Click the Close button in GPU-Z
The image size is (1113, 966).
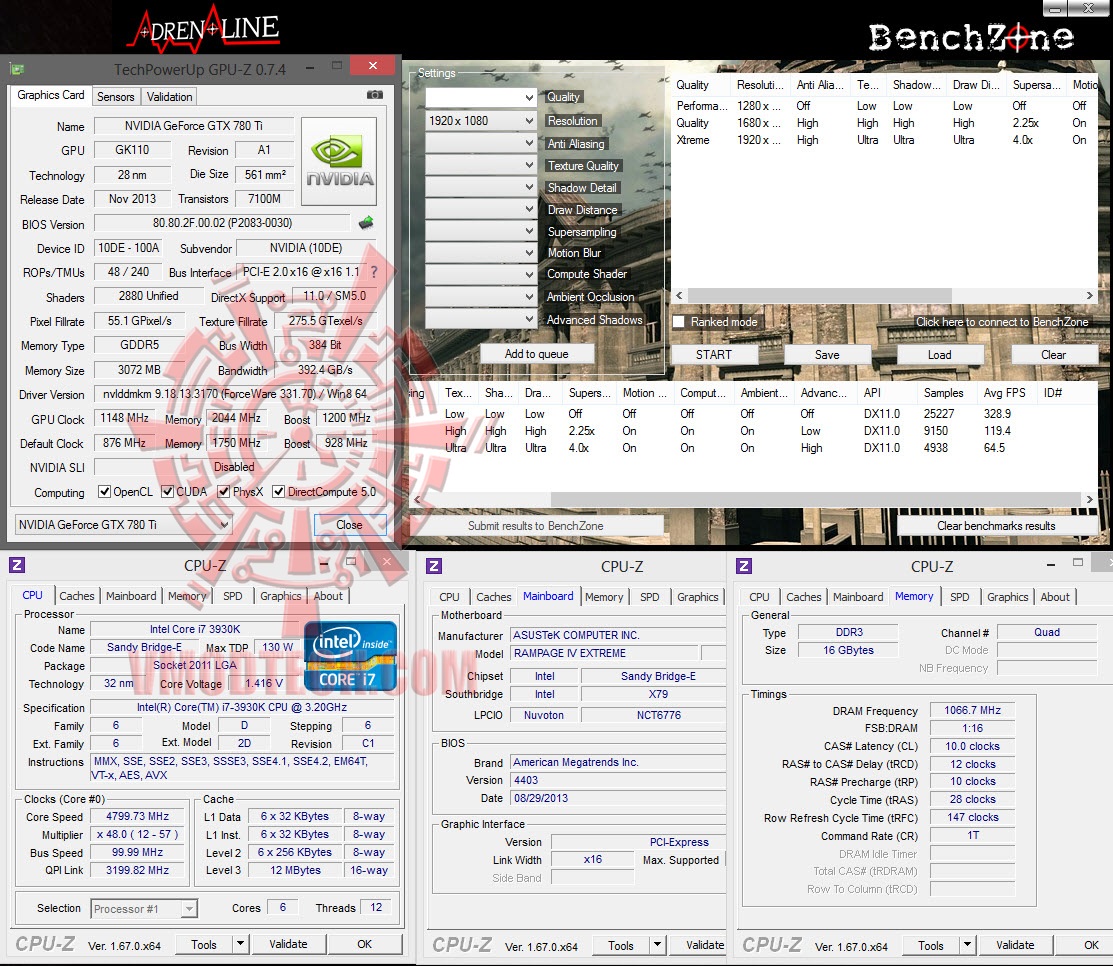pos(349,525)
